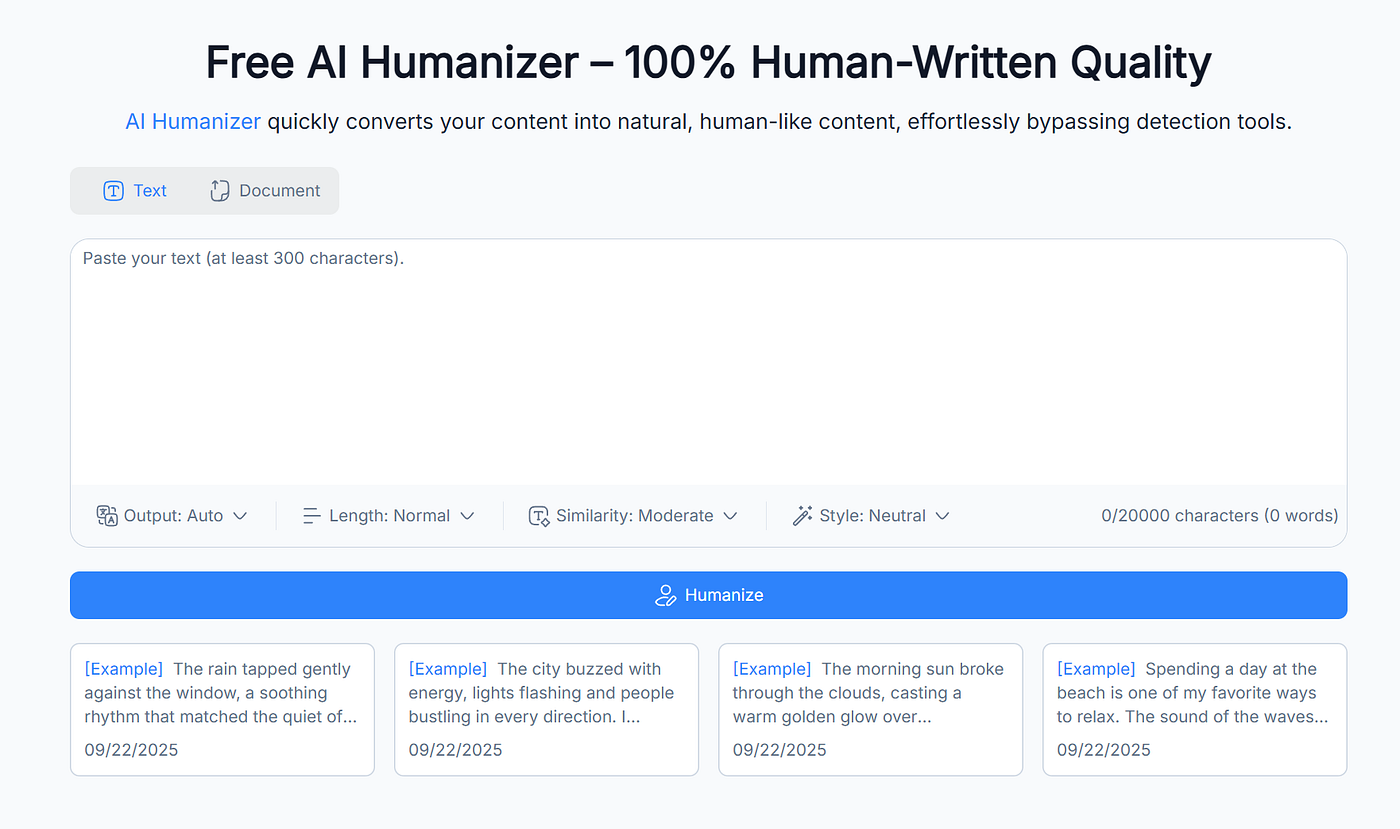The height and width of the screenshot is (829, 1400).
Task: Click the blue Humanize button
Action: point(708,595)
